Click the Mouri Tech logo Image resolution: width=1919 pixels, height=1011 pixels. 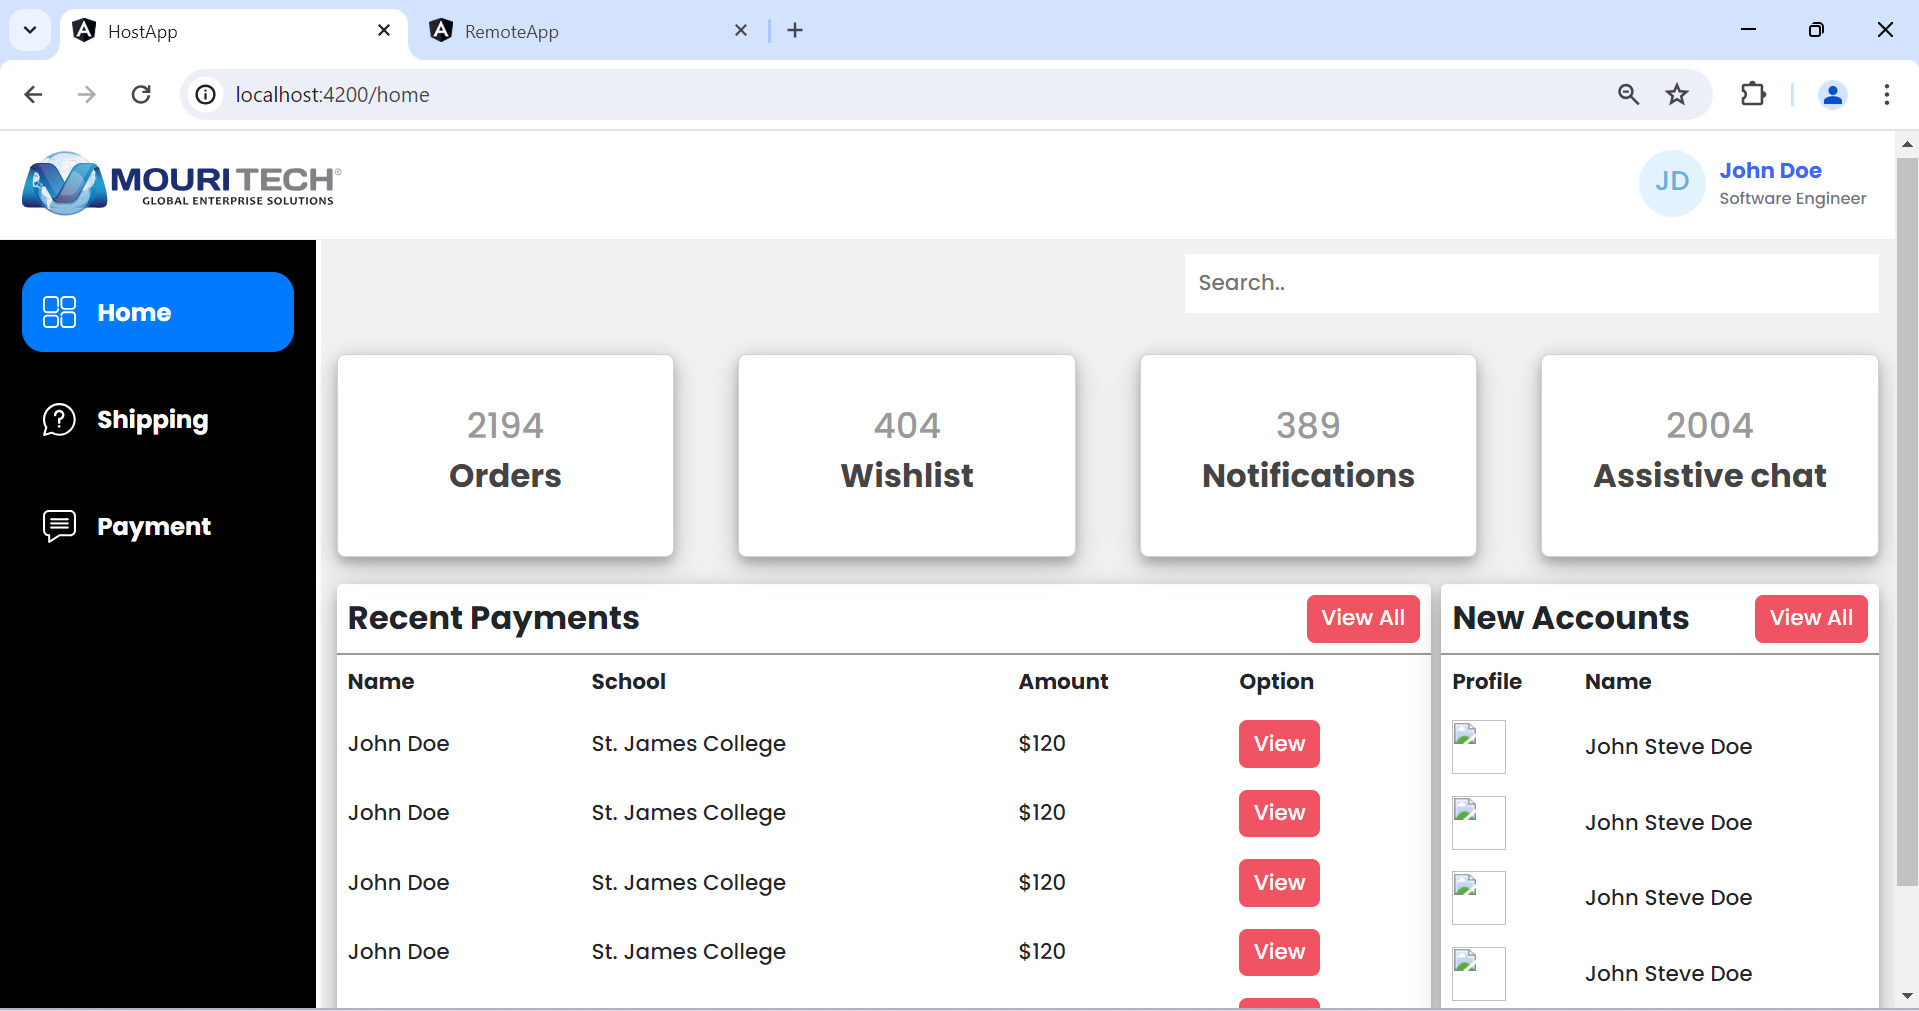[x=181, y=183]
